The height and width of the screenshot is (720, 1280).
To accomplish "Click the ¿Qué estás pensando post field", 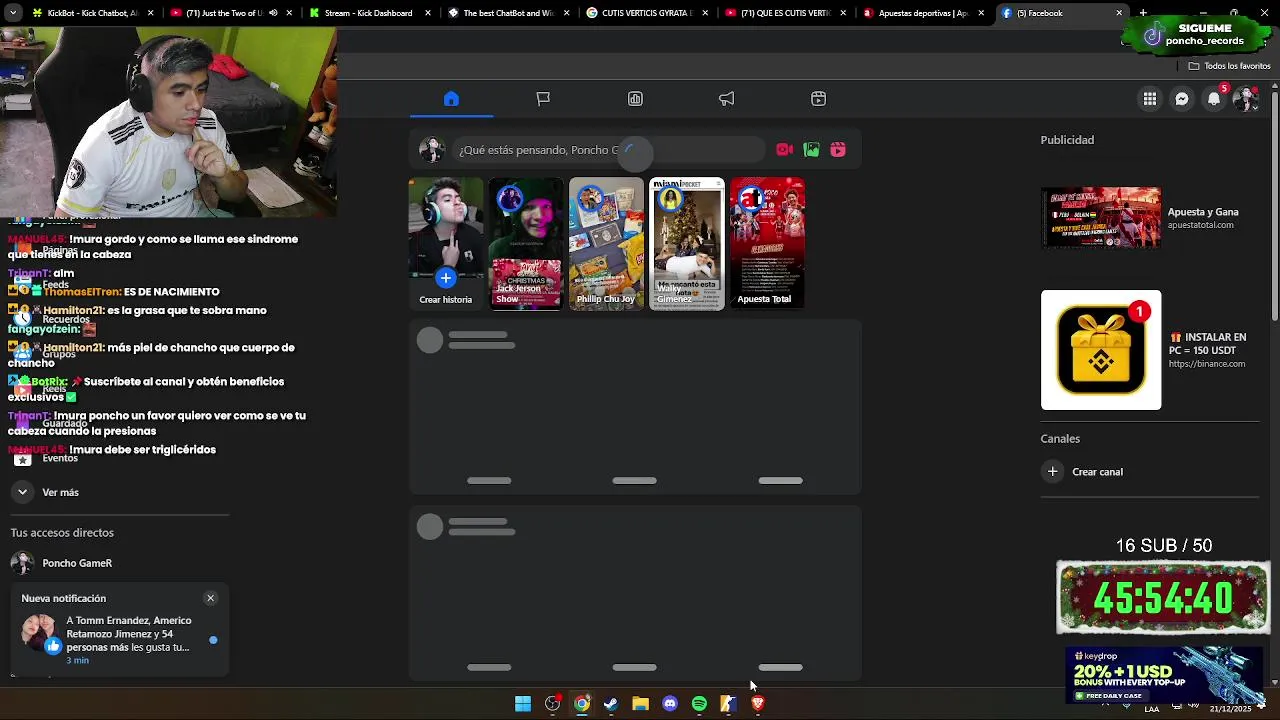I will [x=610, y=150].
